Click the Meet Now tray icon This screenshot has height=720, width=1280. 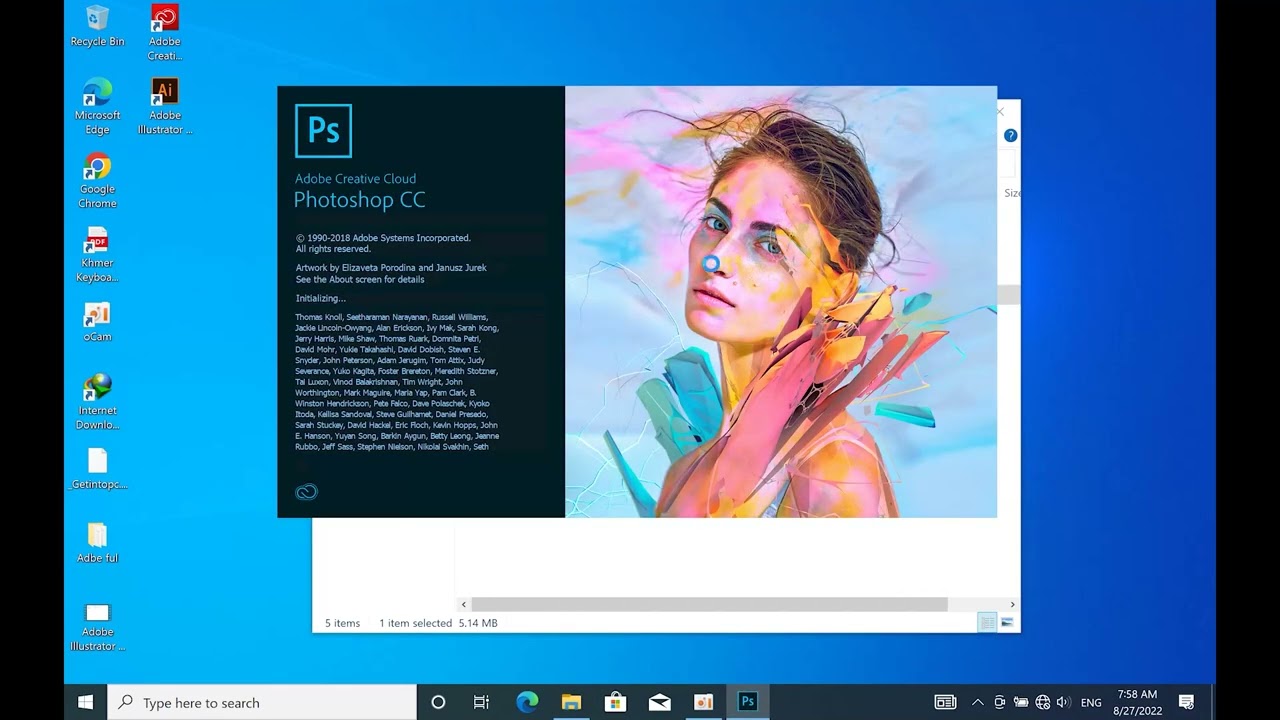999,702
